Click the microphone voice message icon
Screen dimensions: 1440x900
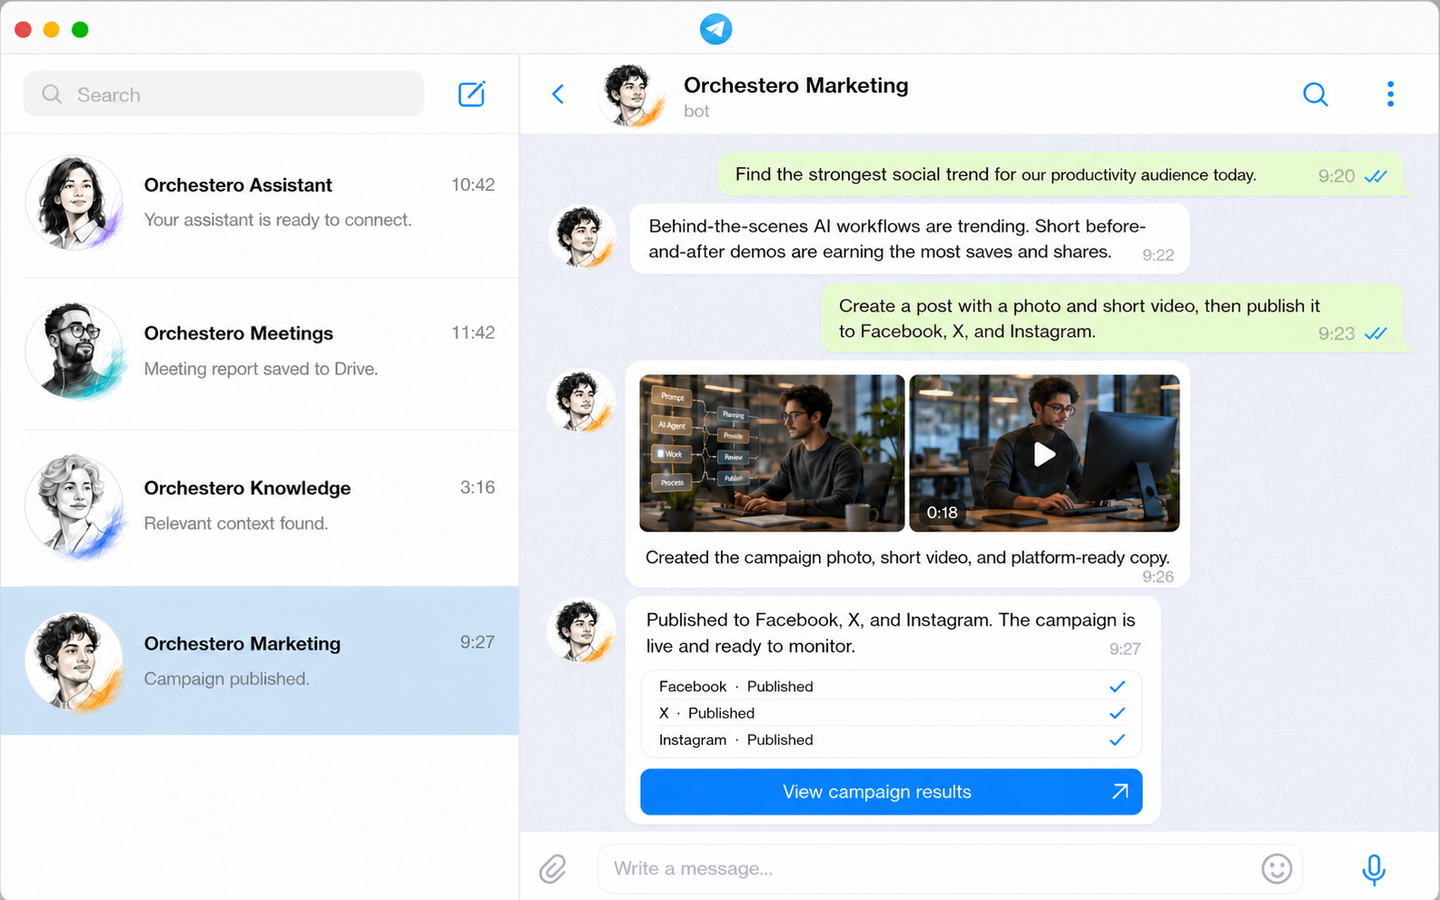click(1374, 869)
